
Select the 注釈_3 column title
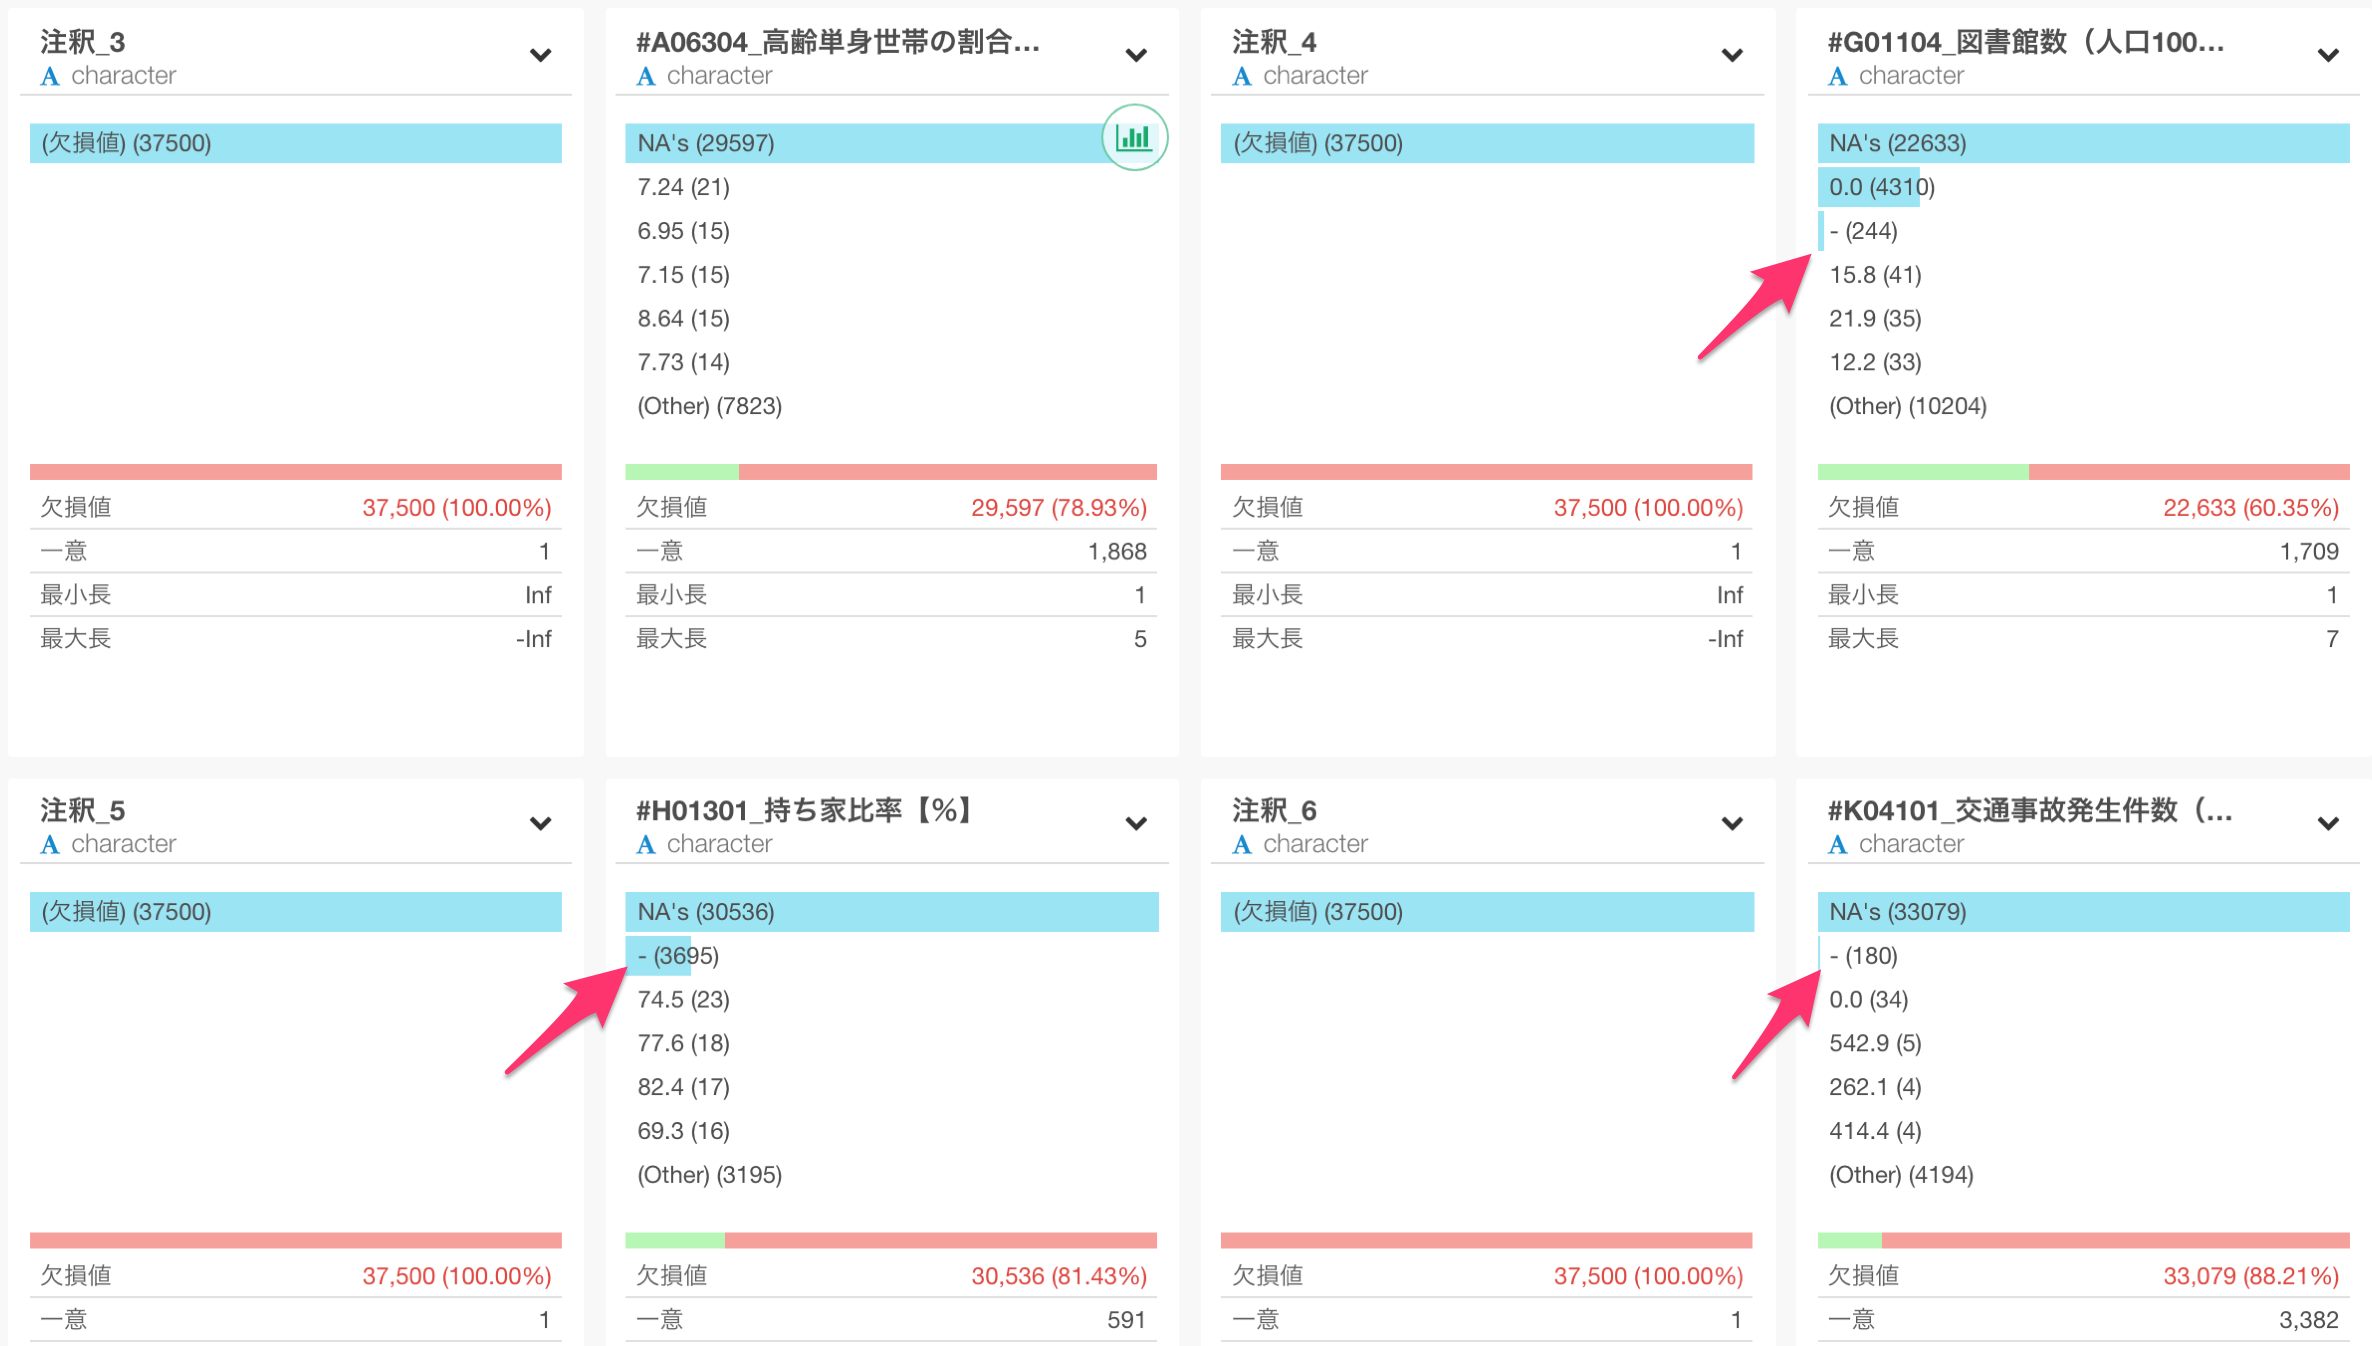pos(83,42)
